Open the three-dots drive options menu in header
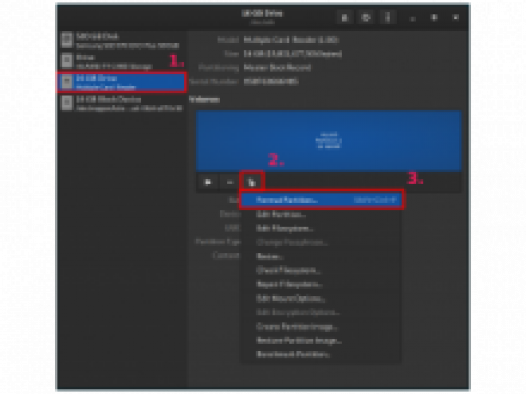 pyautogui.click(x=387, y=17)
